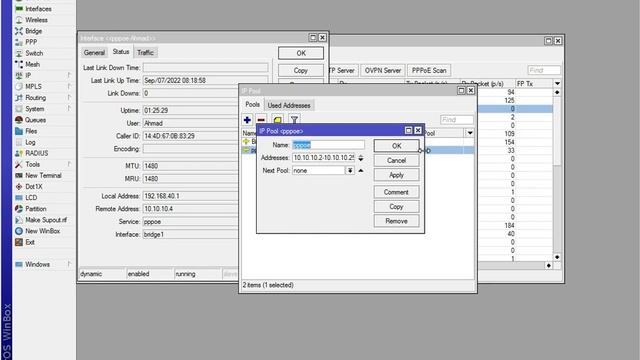Switch to General tab in Interface window
Viewport: 640px width, 360px height.
point(94,53)
